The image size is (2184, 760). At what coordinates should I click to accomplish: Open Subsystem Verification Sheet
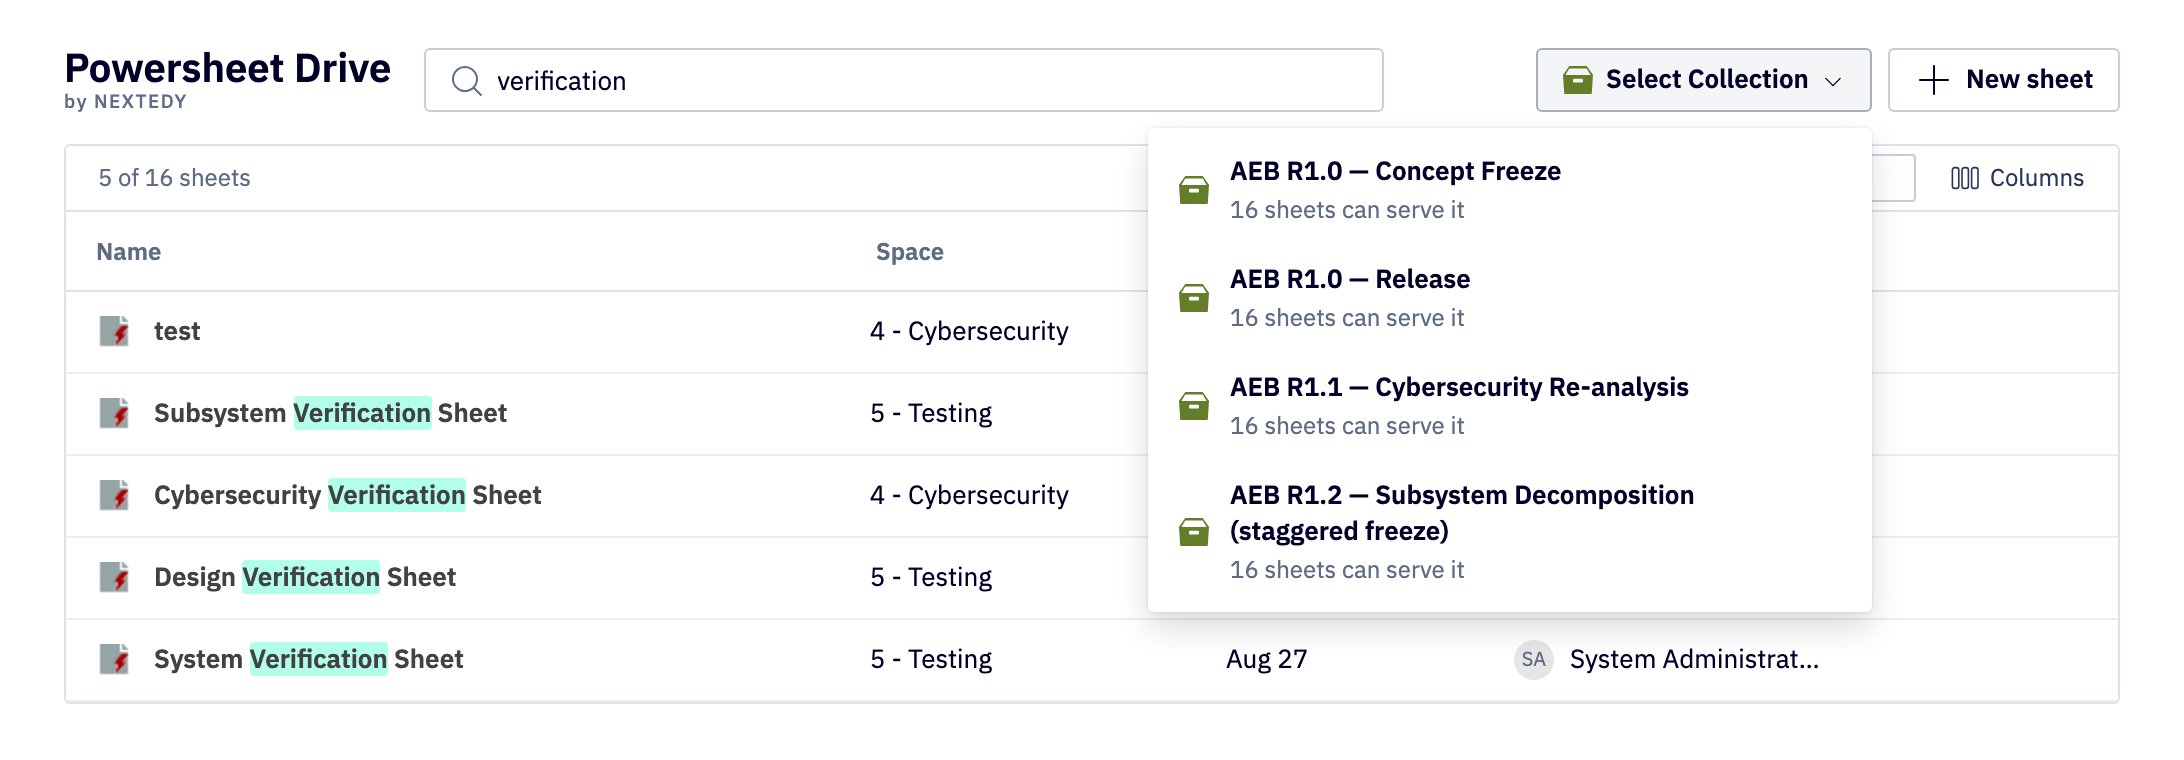[x=330, y=413]
